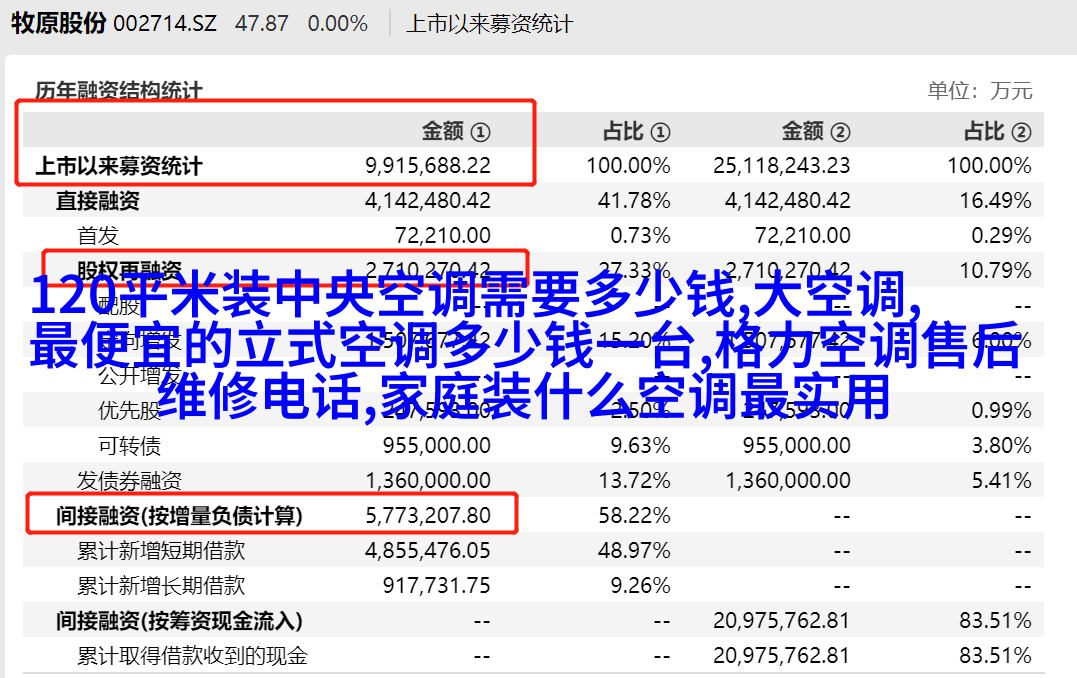Click the 上市以来募资统计 page title beside the price change
The image size is (1077, 678).
[489, 24]
